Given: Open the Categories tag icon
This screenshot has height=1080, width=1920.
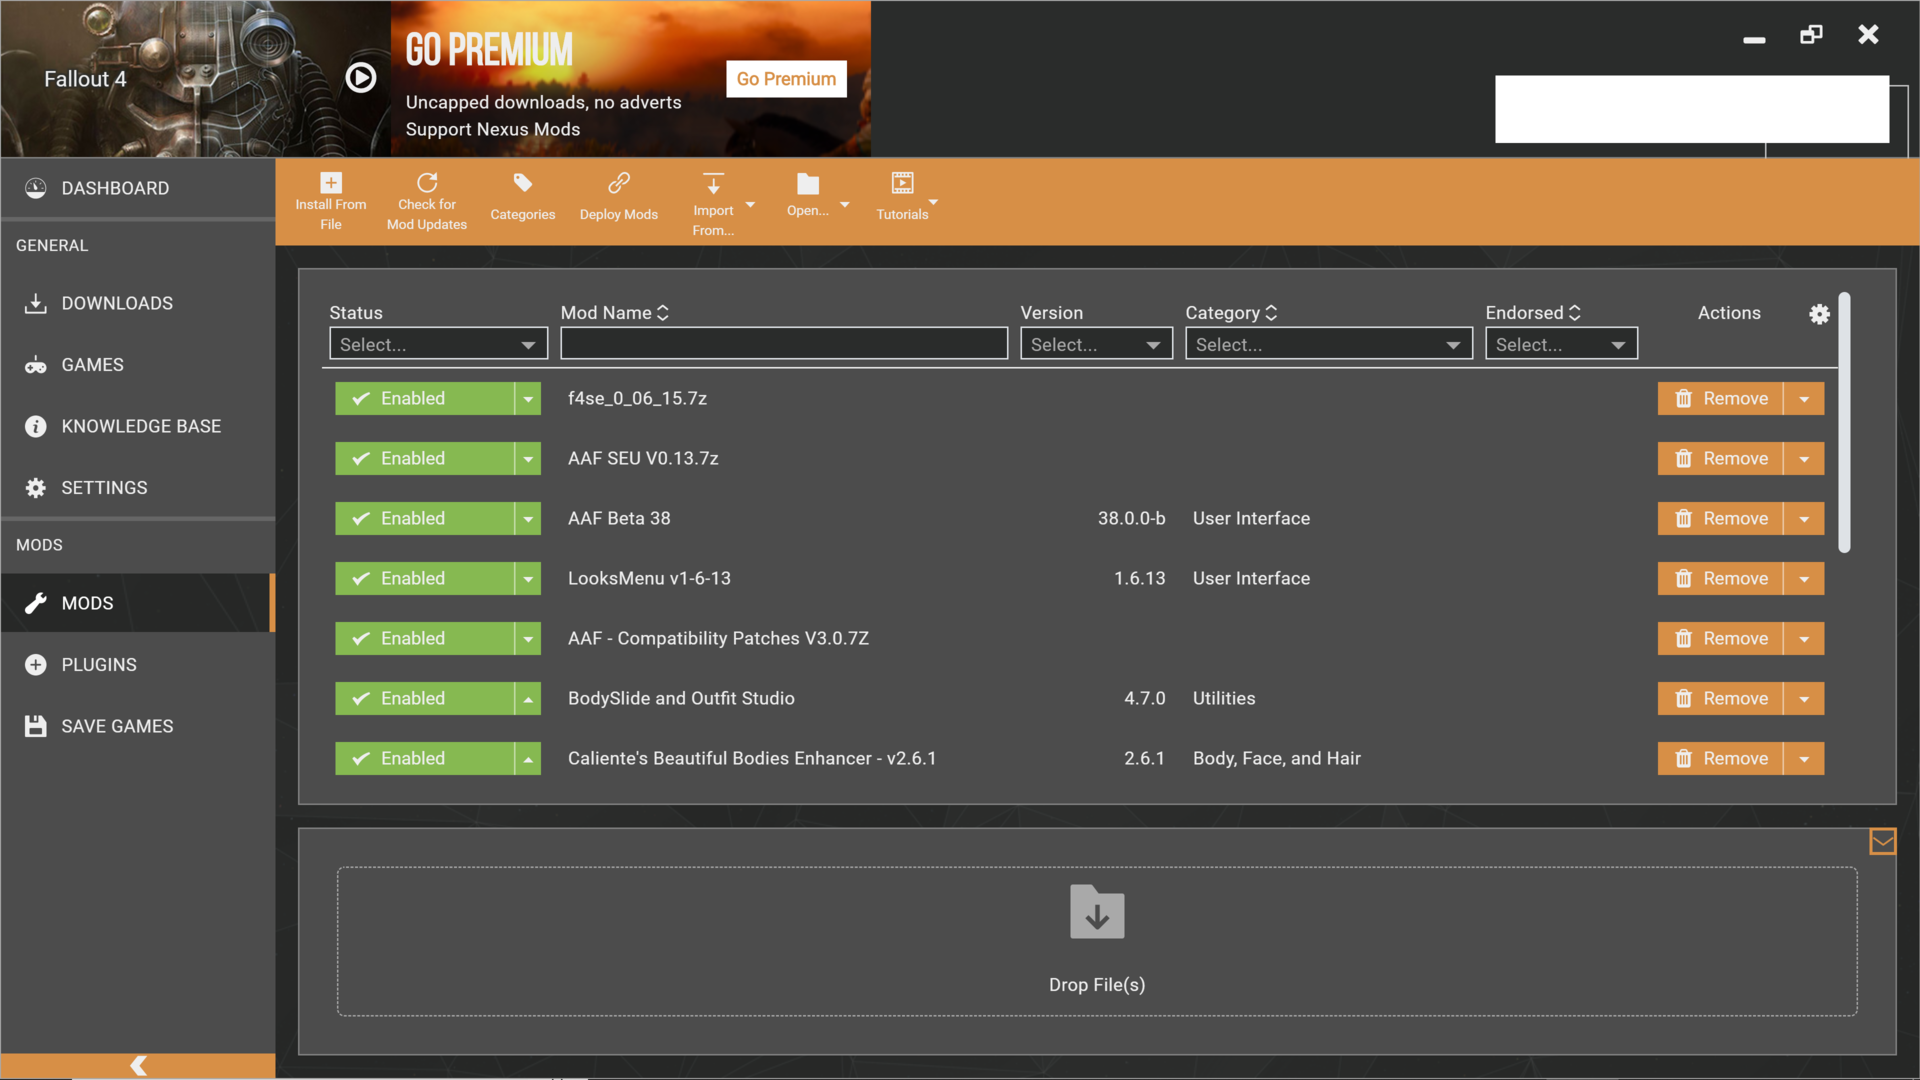Looking at the screenshot, I should point(523,183).
